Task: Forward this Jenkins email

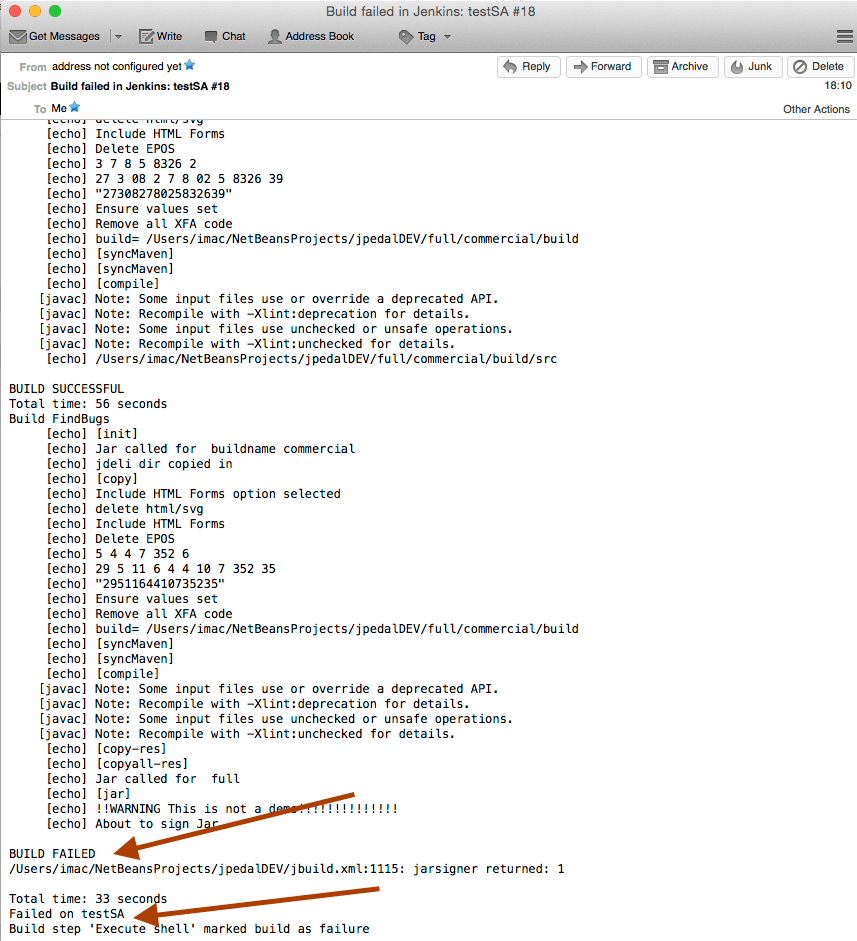Action: 603,67
